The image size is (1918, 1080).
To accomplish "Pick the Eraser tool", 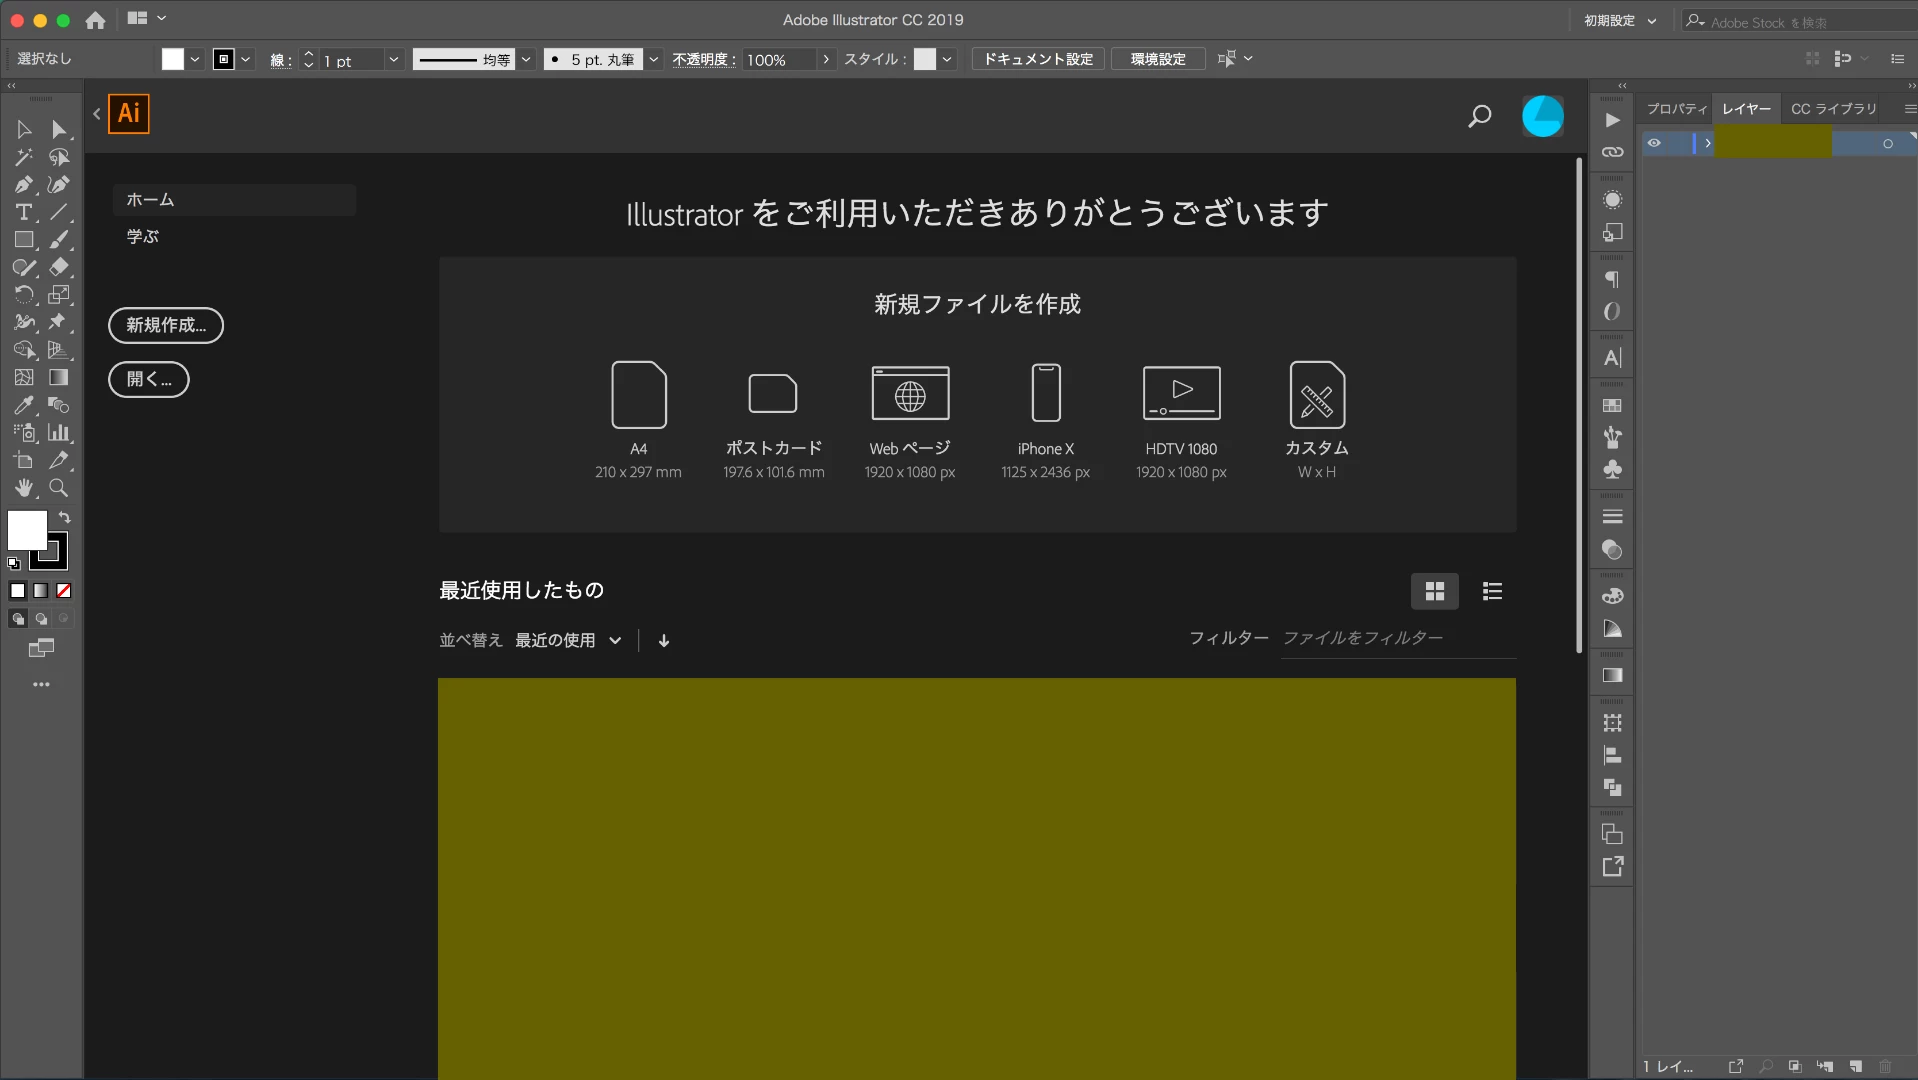I will (59, 267).
